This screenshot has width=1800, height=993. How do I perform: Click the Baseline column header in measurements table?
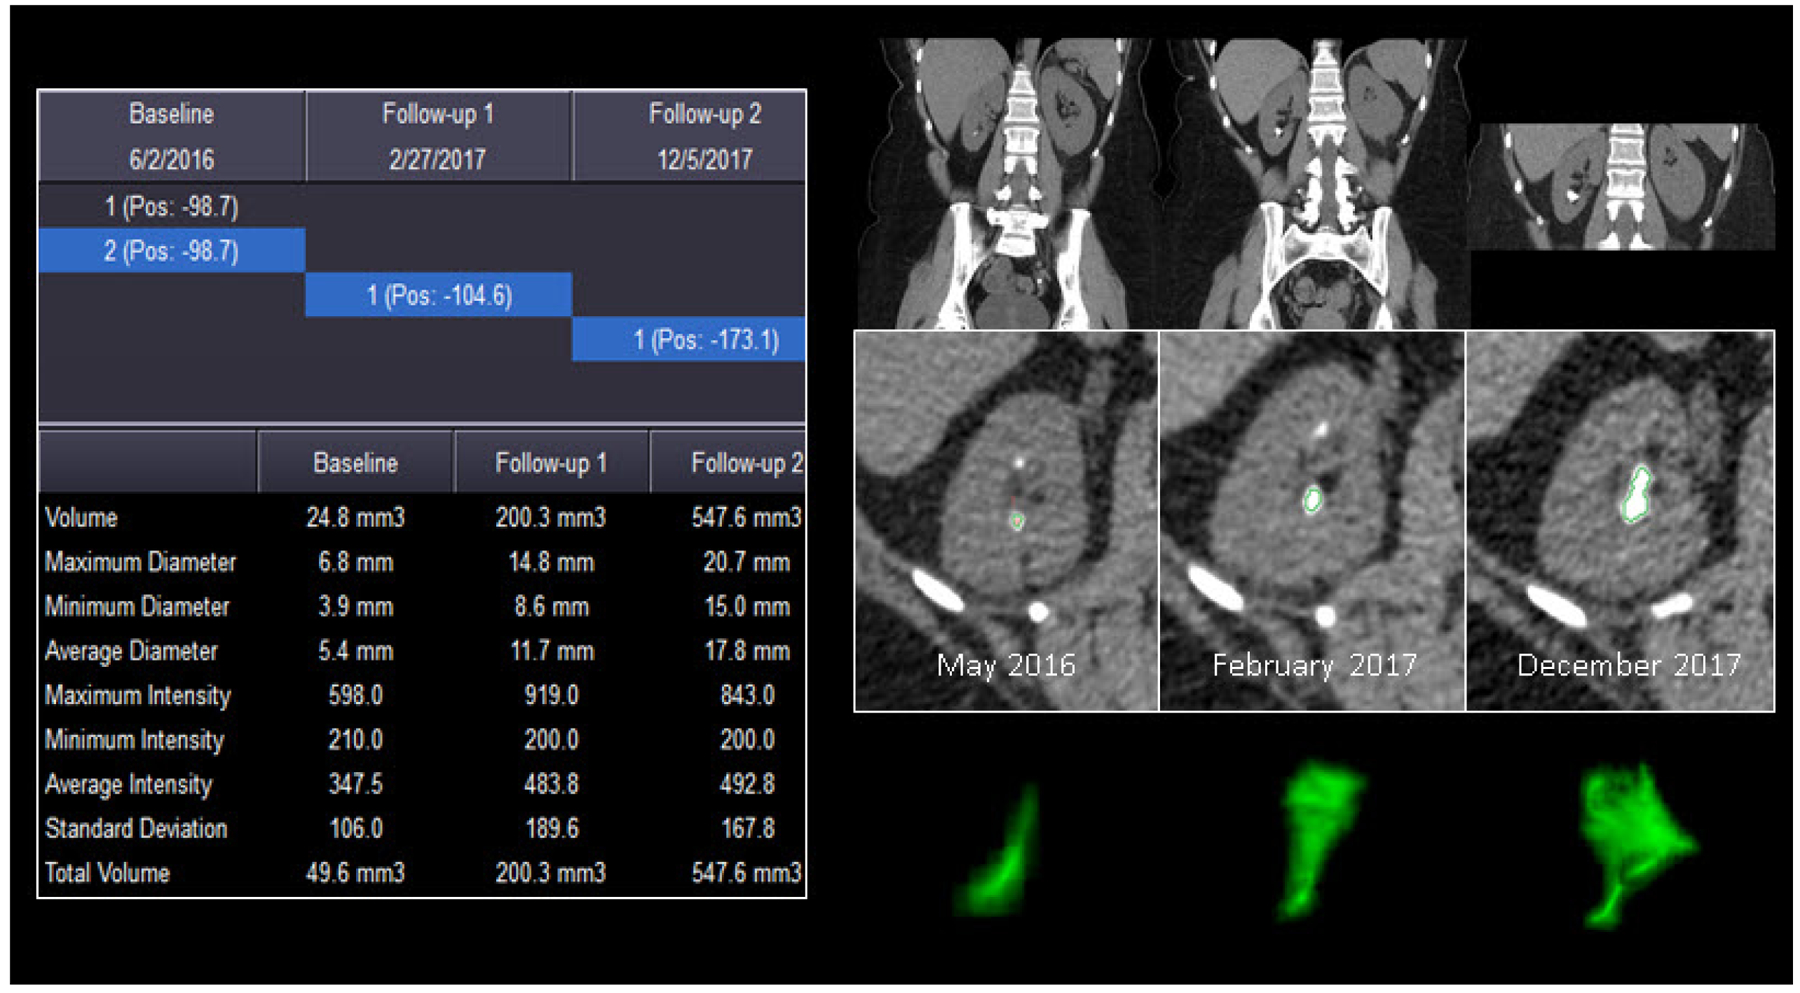(x=355, y=463)
